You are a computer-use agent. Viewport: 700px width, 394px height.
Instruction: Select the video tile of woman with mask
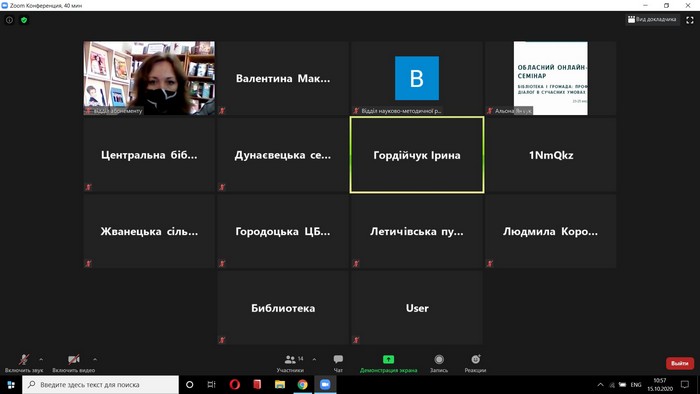coord(149,78)
